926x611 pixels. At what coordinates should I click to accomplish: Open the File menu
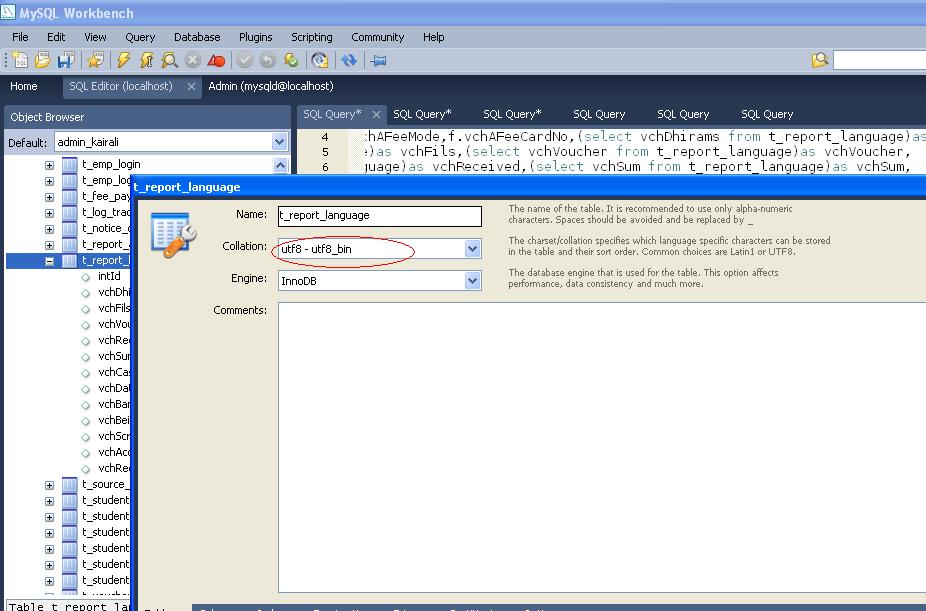20,37
